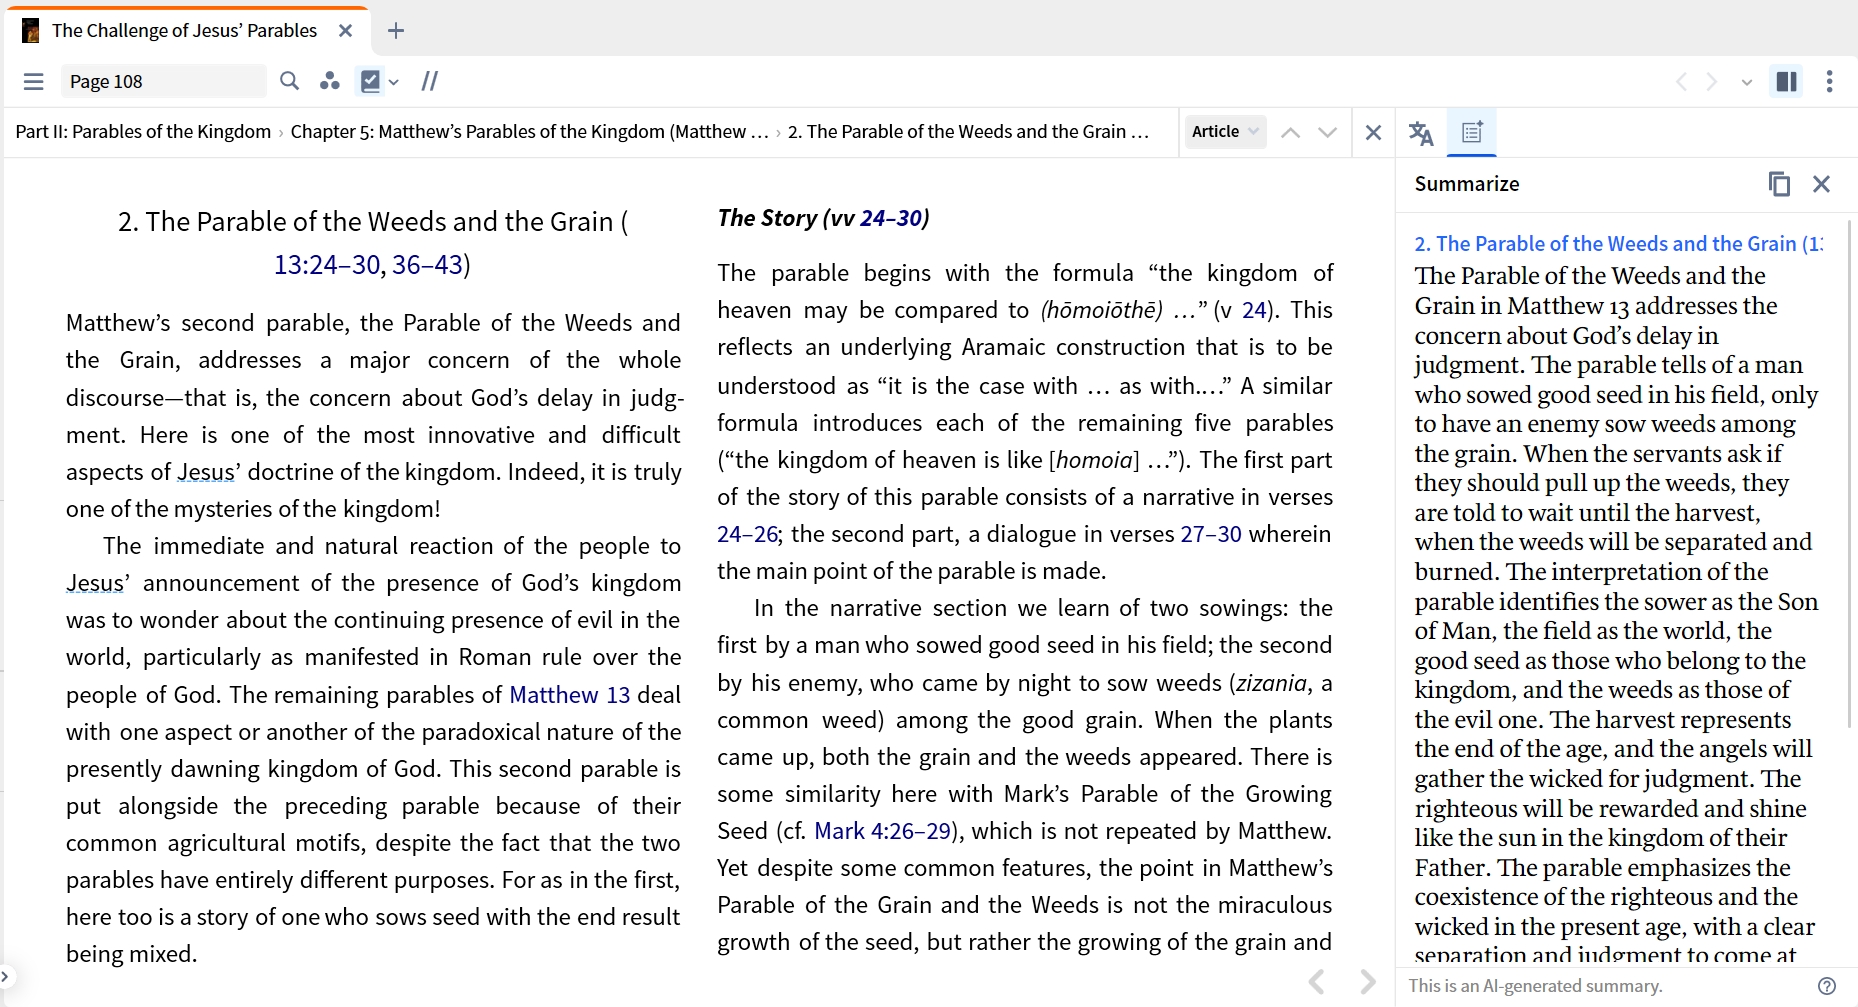Follow the Matthew 13 link
Image resolution: width=1858 pixels, height=1007 pixels.
coord(569,694)
